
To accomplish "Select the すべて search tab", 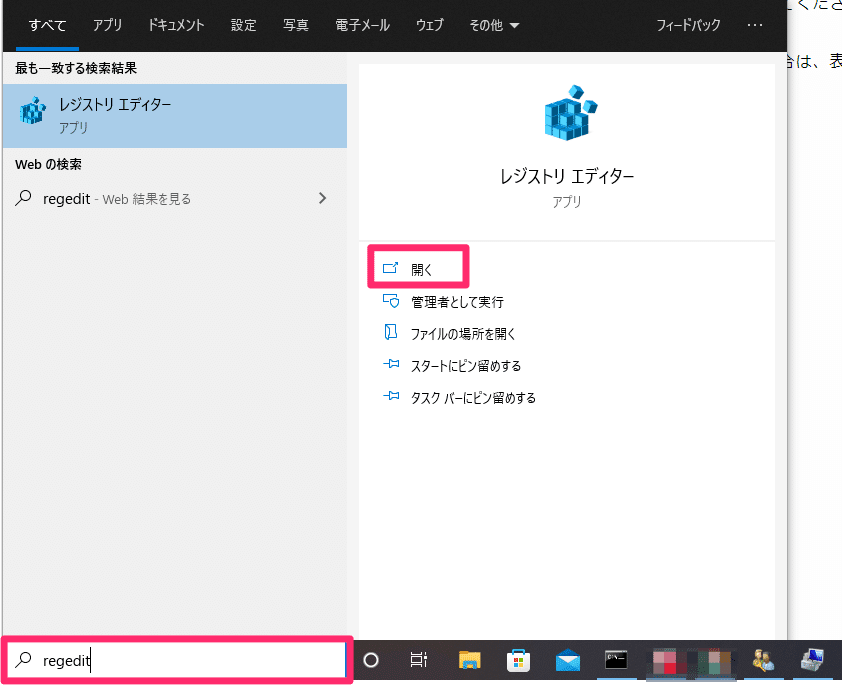I will (47, 25).
